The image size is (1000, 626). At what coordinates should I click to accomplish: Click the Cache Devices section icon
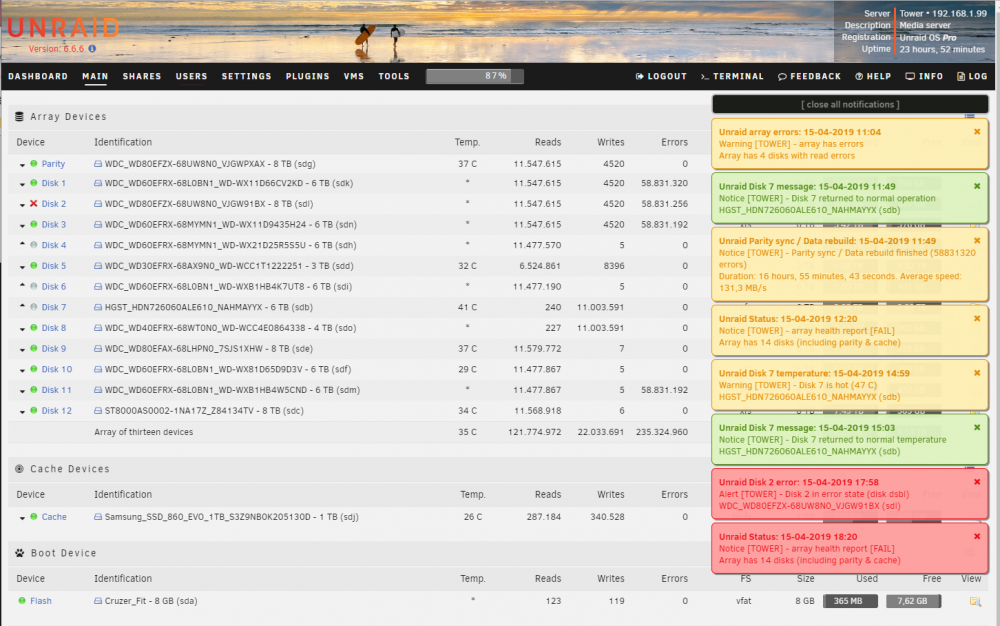pyautogui.click(x=19, y=469)
